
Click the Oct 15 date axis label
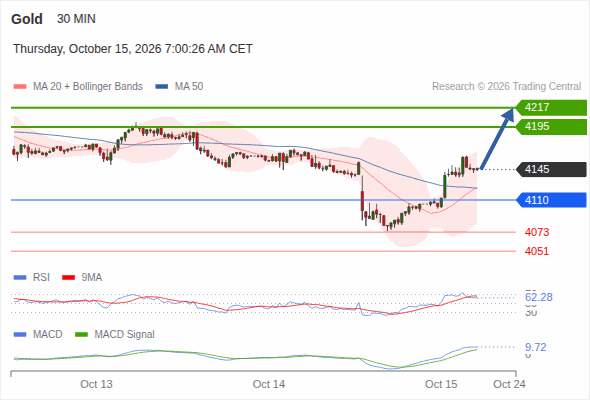(x=441, y=384)
